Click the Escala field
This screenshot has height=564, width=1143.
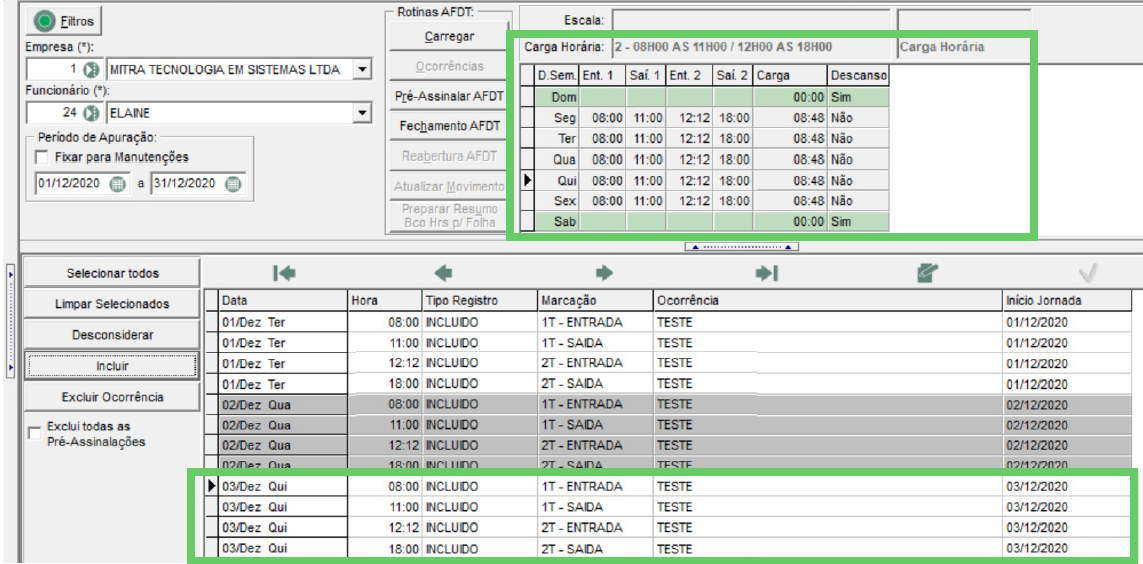click(751, 20)
